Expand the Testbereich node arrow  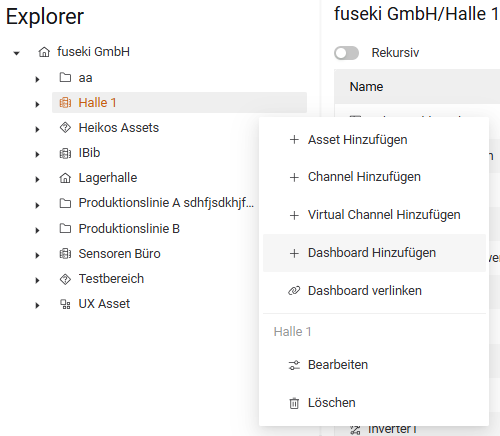37,280
